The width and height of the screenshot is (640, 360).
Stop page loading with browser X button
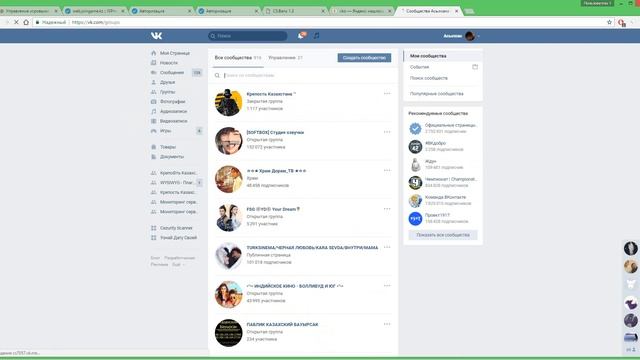16,22
